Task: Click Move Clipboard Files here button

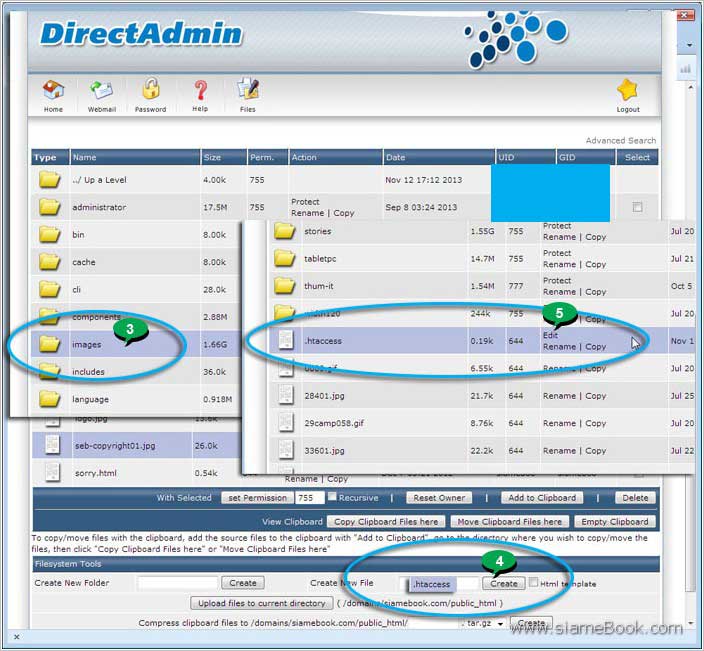Action: pyautogui.click(x=510, y=522)
